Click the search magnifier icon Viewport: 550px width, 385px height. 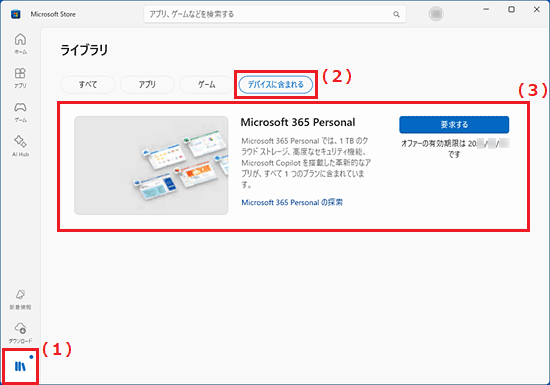point(396,14)
